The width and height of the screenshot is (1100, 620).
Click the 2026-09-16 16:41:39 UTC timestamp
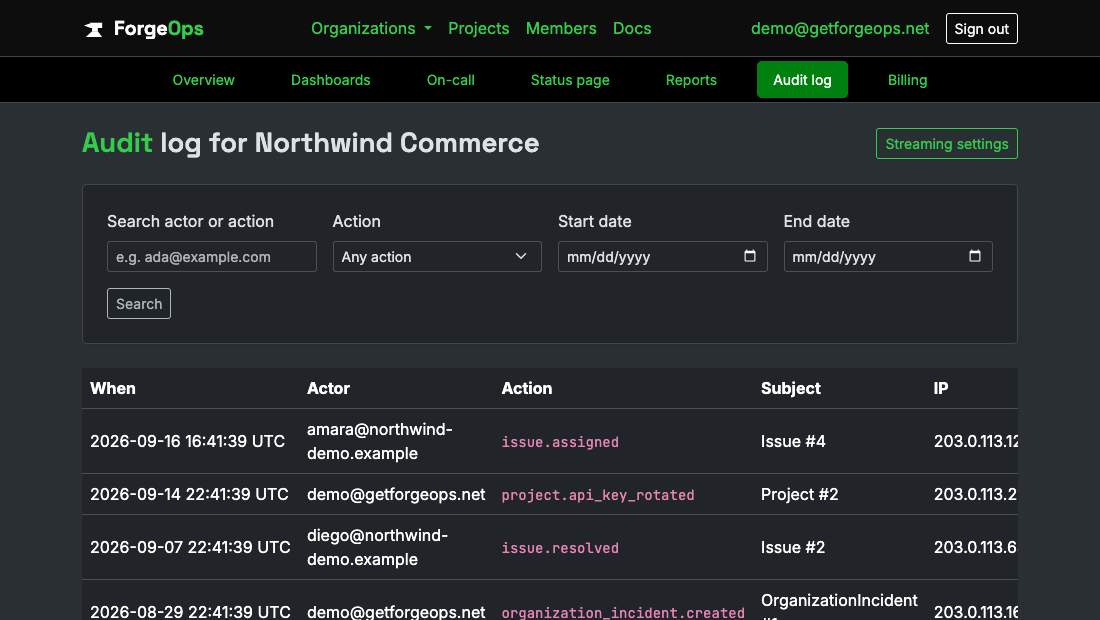click(187, 441)
